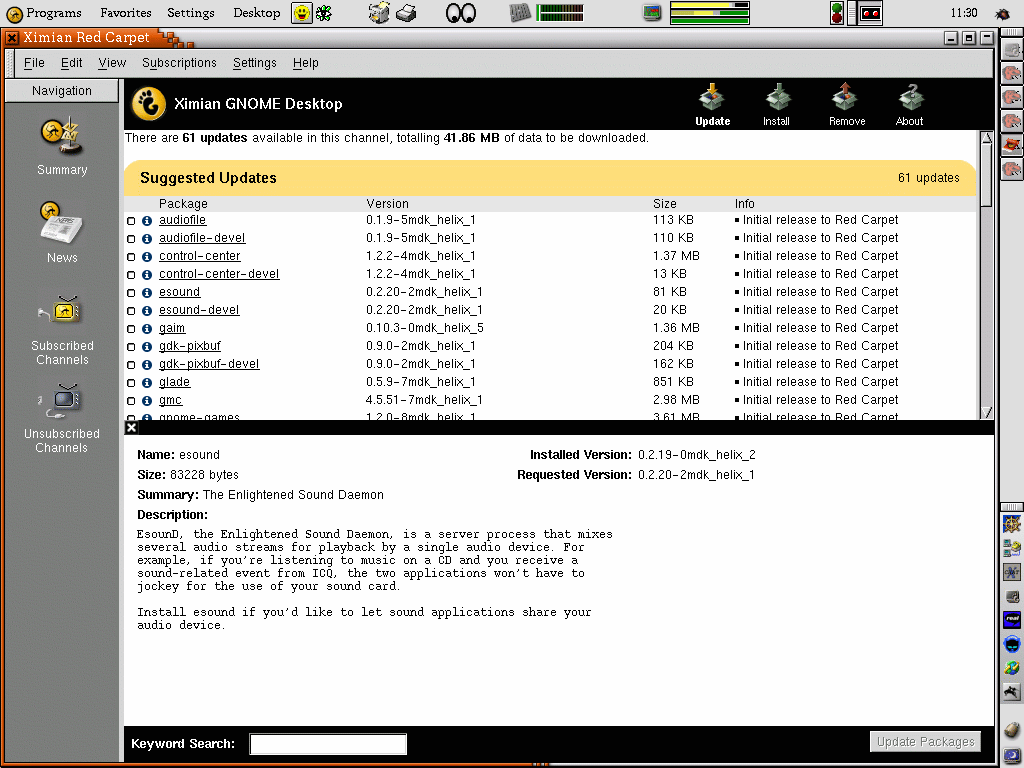Click the traffic light panel applet
The width and height of the screenshot is (1024, 768).
point(837,12)
